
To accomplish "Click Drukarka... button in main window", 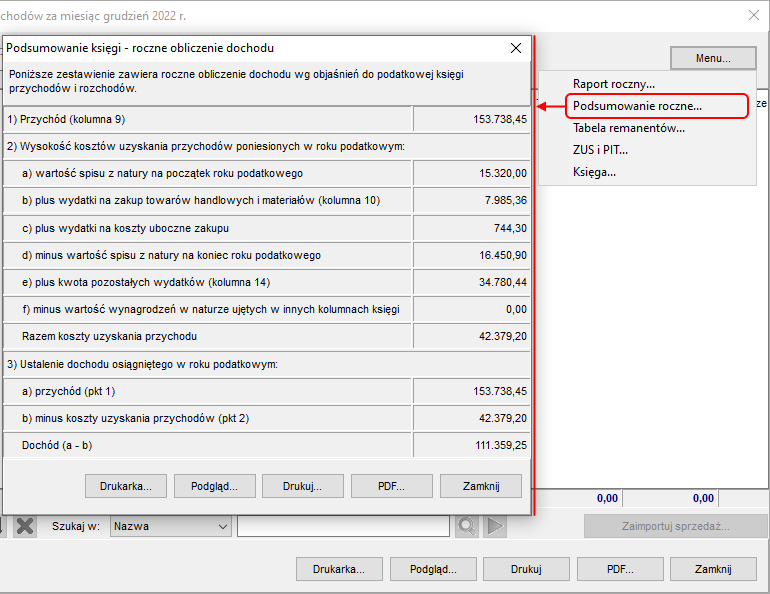I will pos(339,569).
